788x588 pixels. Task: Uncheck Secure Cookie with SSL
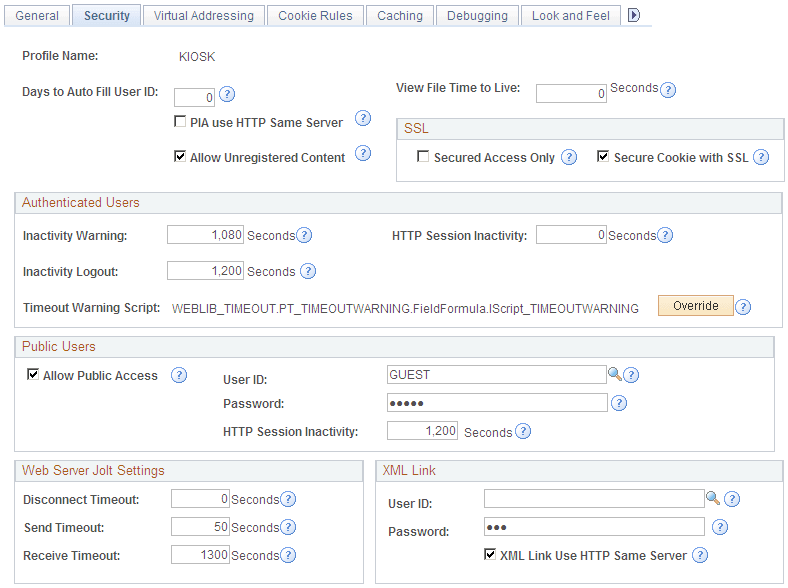(x=603, y=156)
